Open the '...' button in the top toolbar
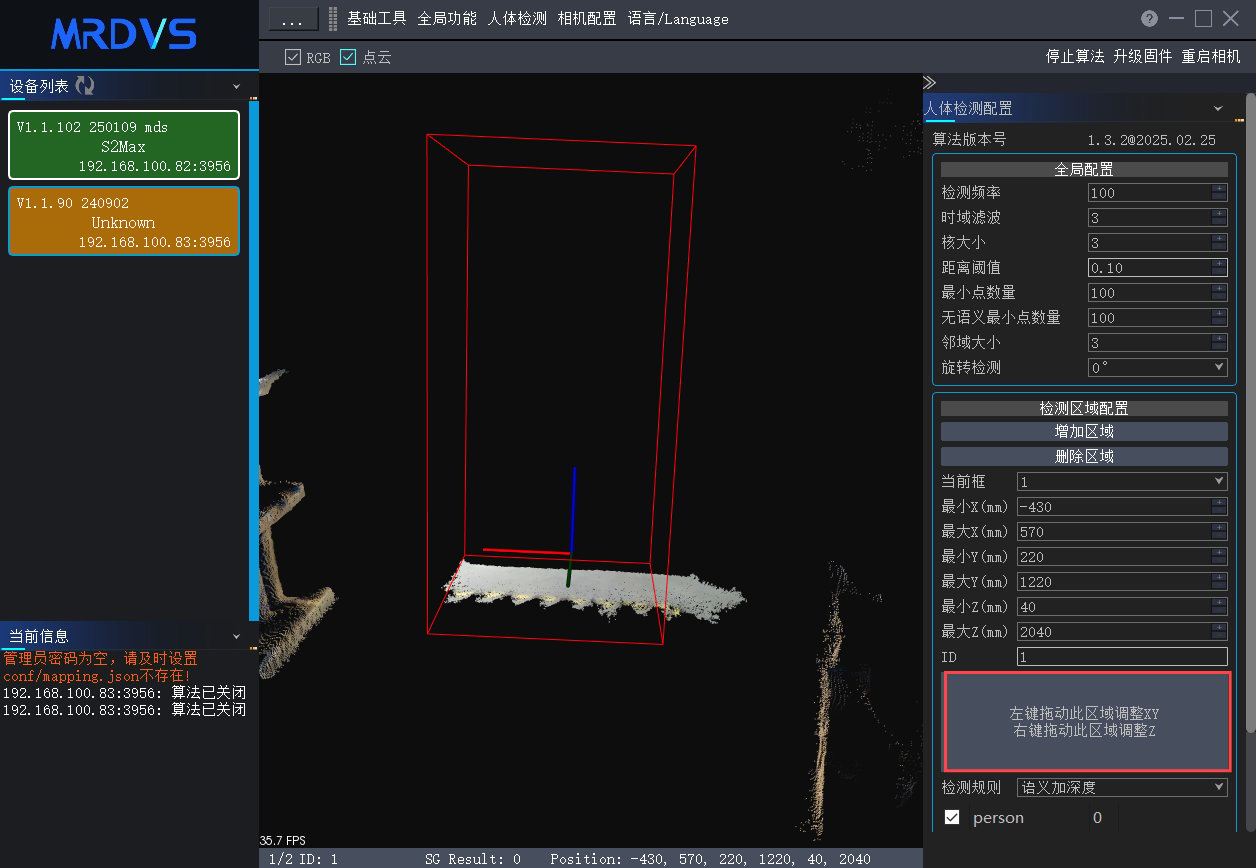 click(293, 19)
